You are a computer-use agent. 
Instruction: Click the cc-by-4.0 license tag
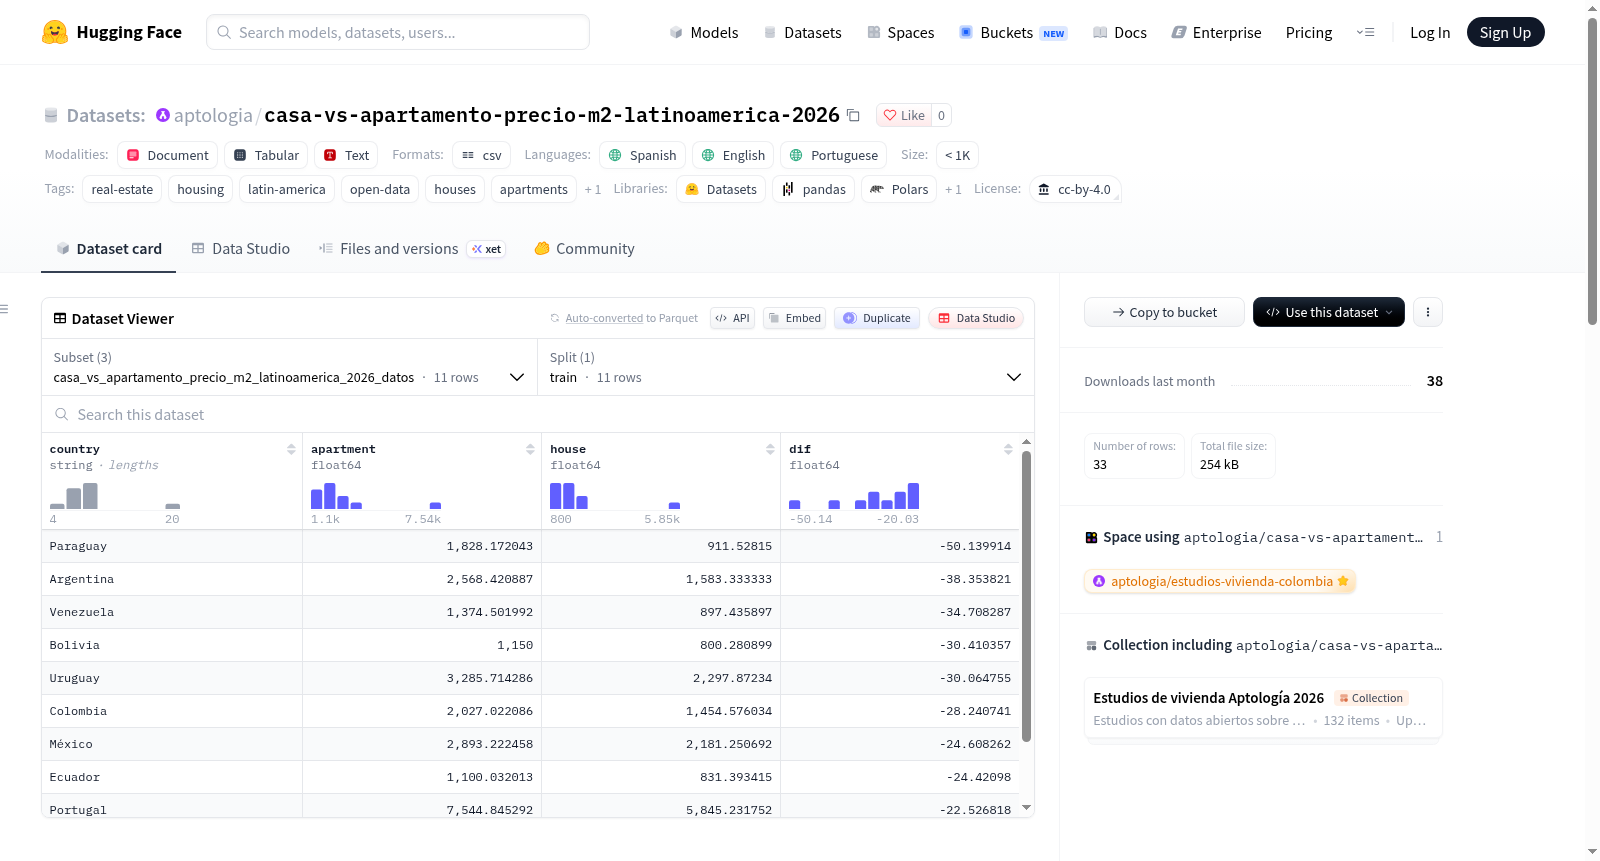pos(1074,189)
